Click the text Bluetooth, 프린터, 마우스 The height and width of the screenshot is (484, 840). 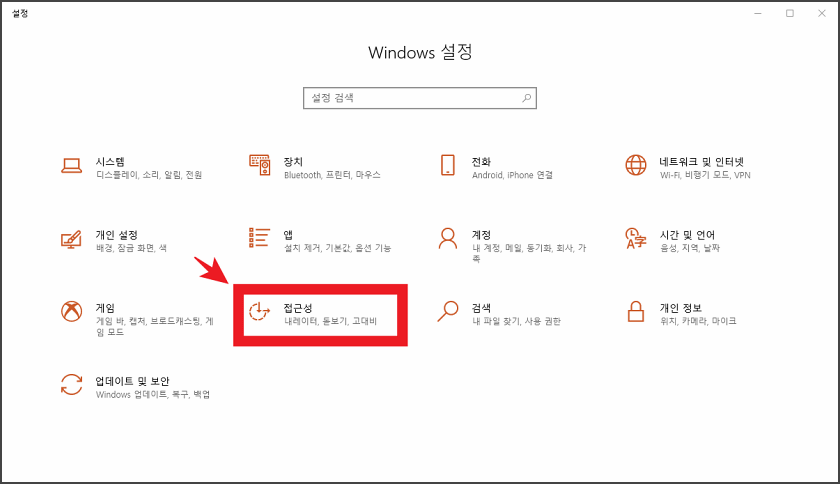[332, 175]
